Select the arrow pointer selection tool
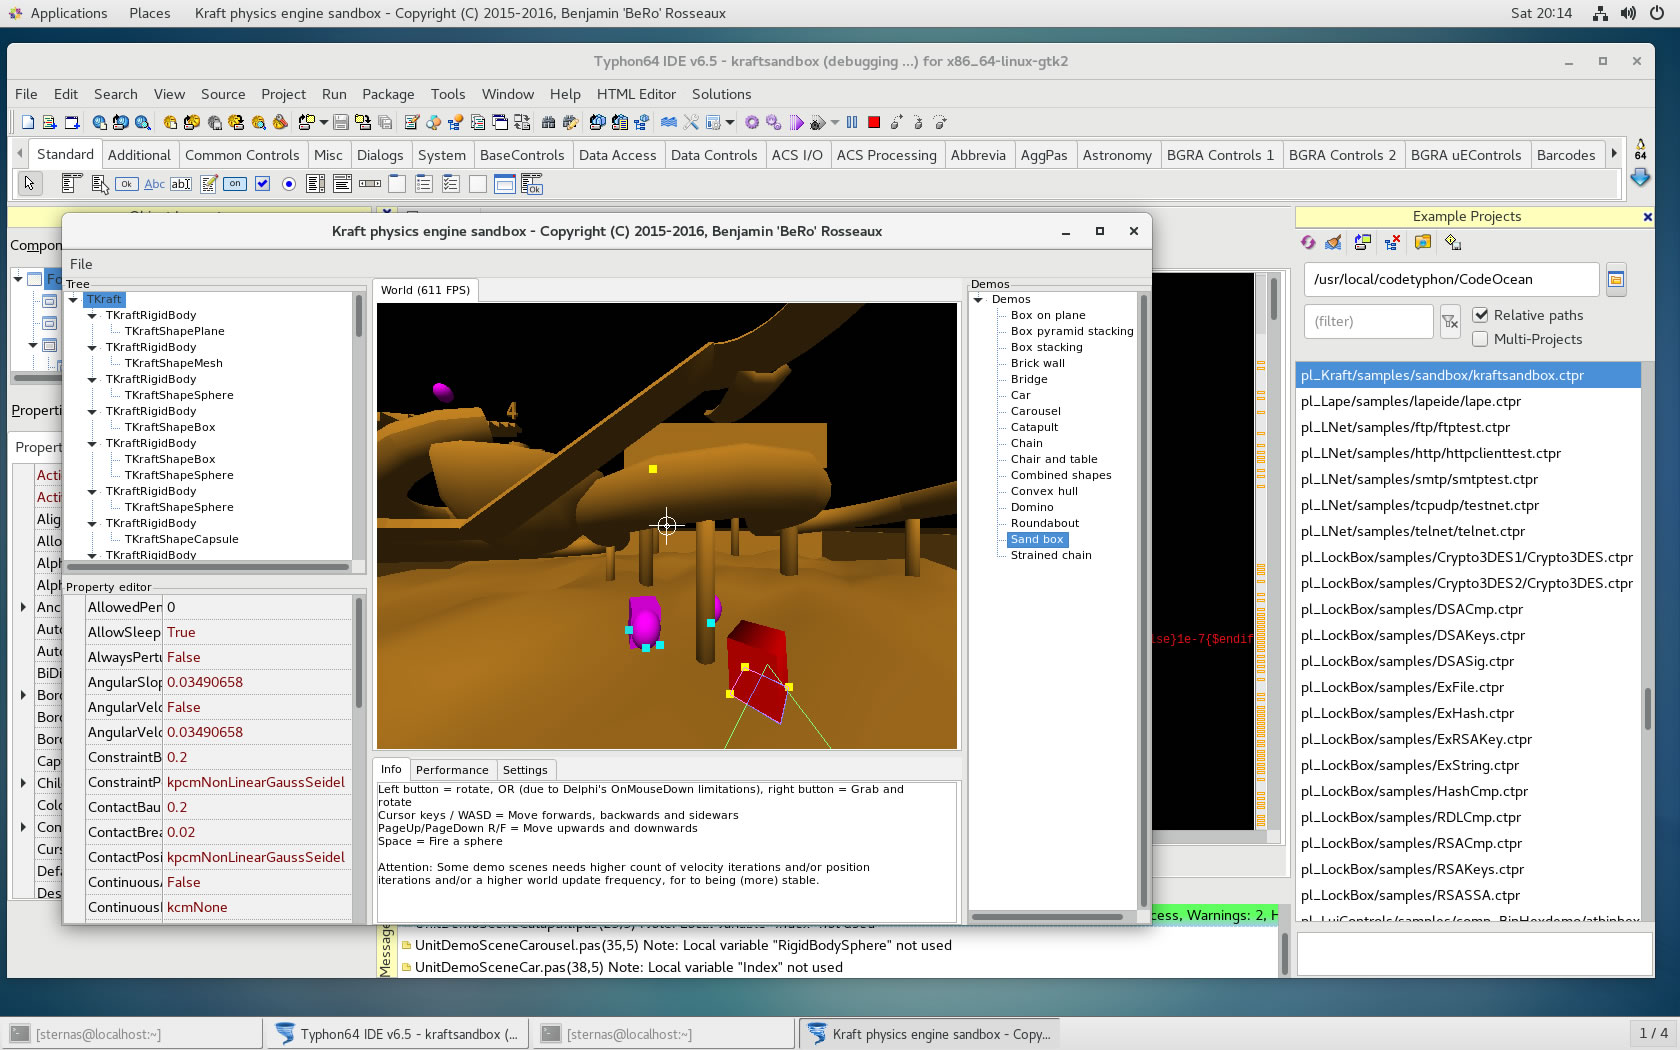 (x=30, y=183)
